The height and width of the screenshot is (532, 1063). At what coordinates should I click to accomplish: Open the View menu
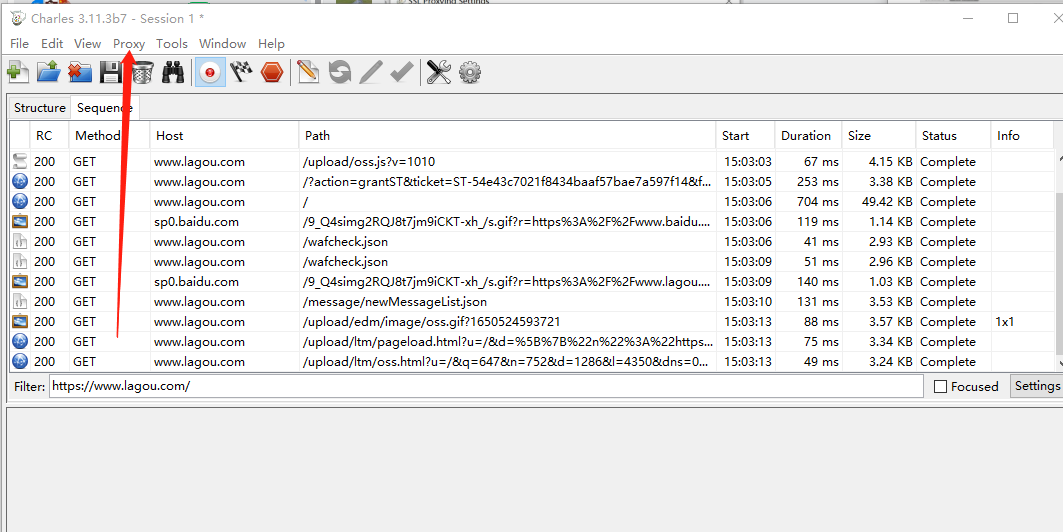pos(87,43)
